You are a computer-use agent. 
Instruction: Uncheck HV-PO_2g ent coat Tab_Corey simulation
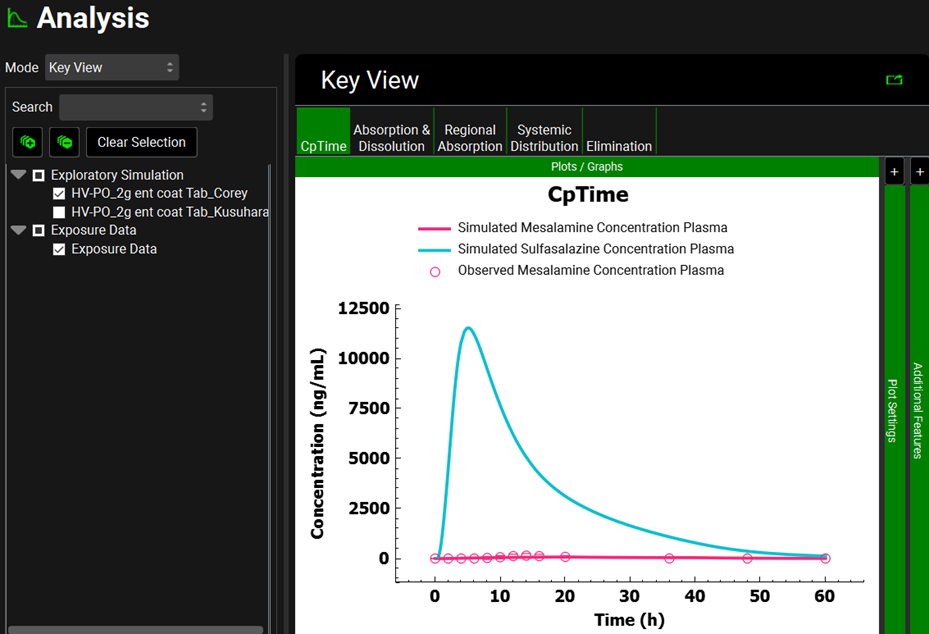coord(59,193)
